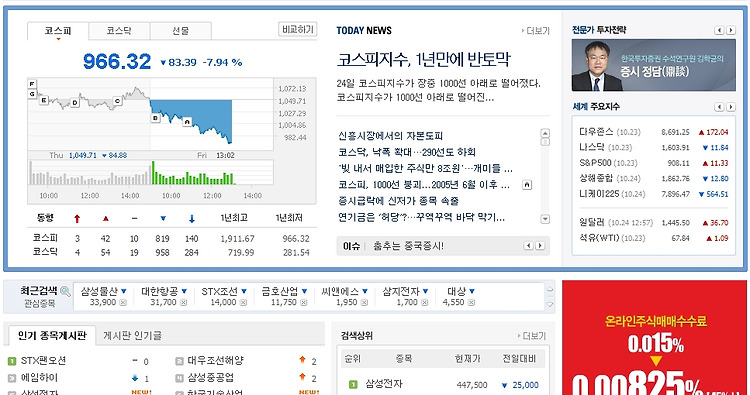This screenshot has width=750, height=395.
Task: Click chart news marker A on blue area
Action: [x=187, y=122]
